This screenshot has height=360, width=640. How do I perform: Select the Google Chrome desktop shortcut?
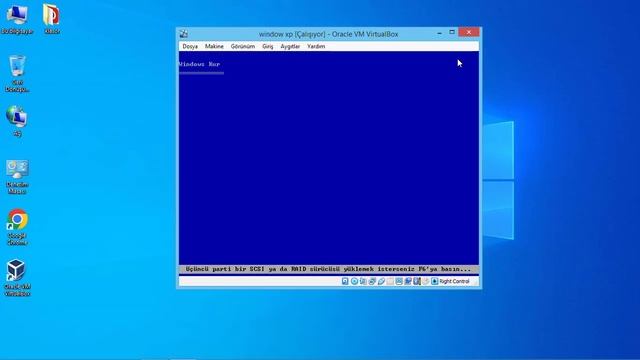(x=17, y=227)
